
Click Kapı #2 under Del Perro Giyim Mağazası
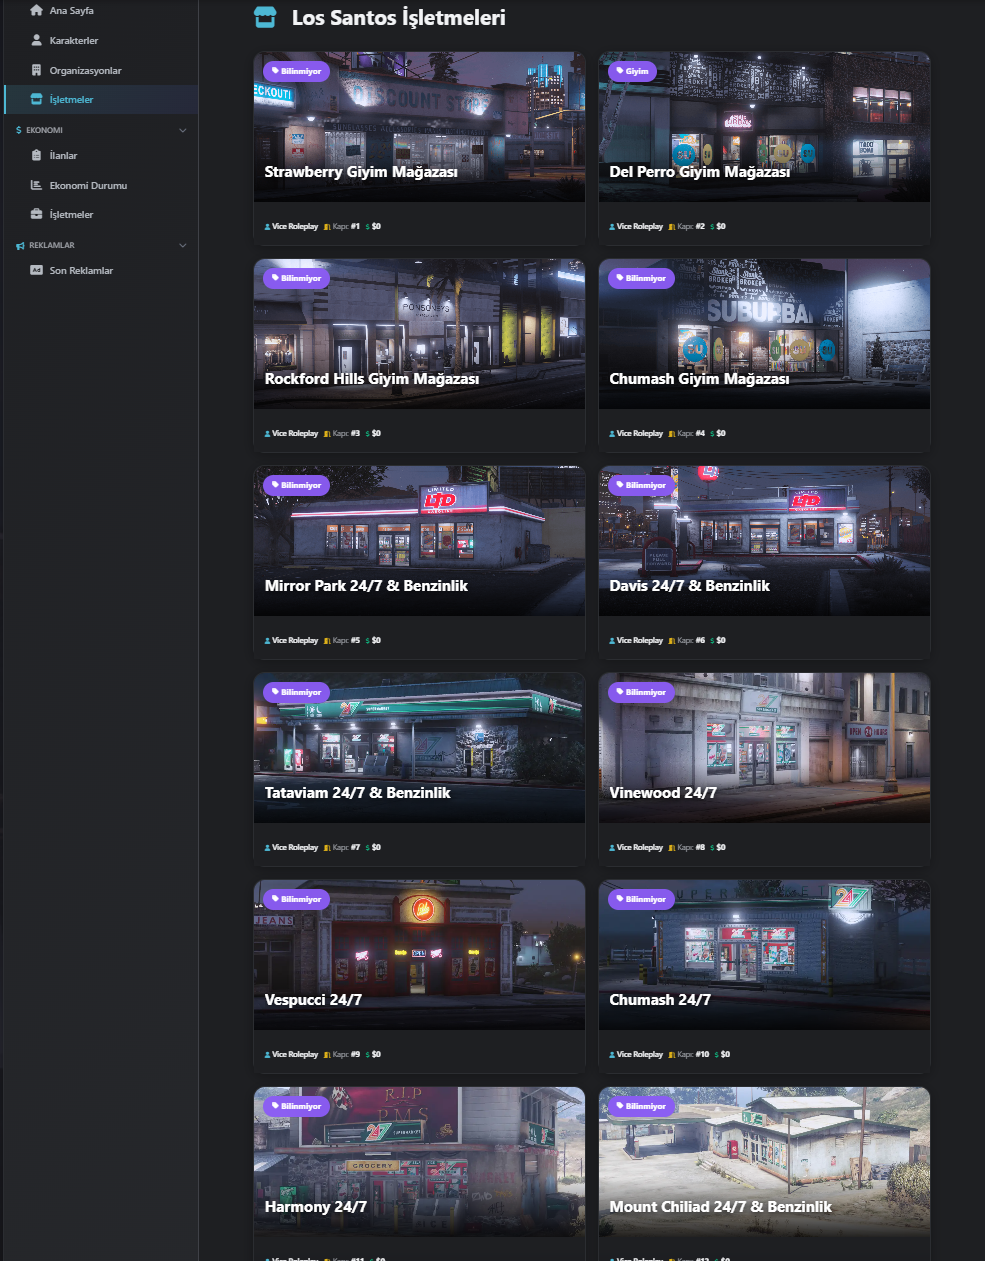[x=691, y=227]
